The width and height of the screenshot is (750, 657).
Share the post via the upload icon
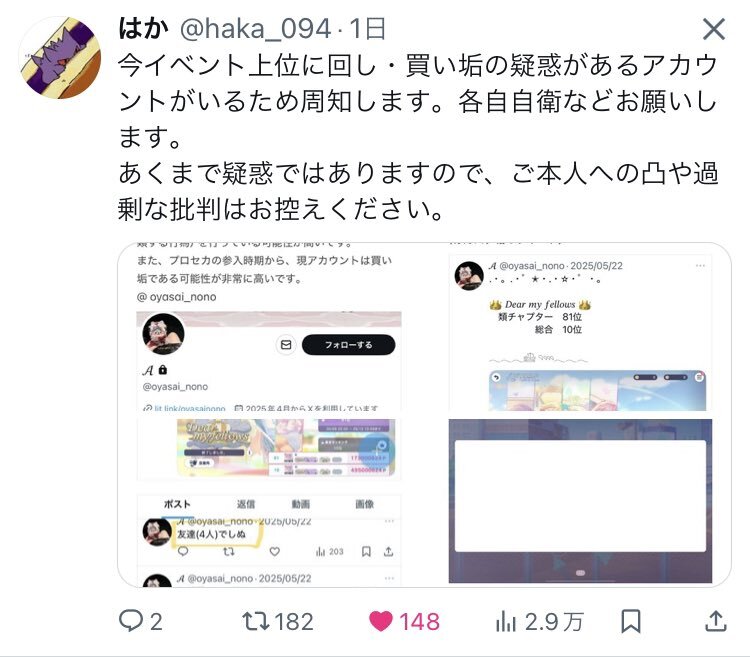click(716, 622)
